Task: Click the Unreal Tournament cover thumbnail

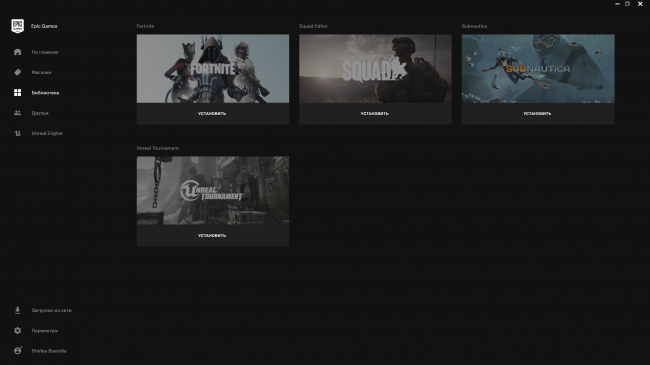Action: click(213, 190)
